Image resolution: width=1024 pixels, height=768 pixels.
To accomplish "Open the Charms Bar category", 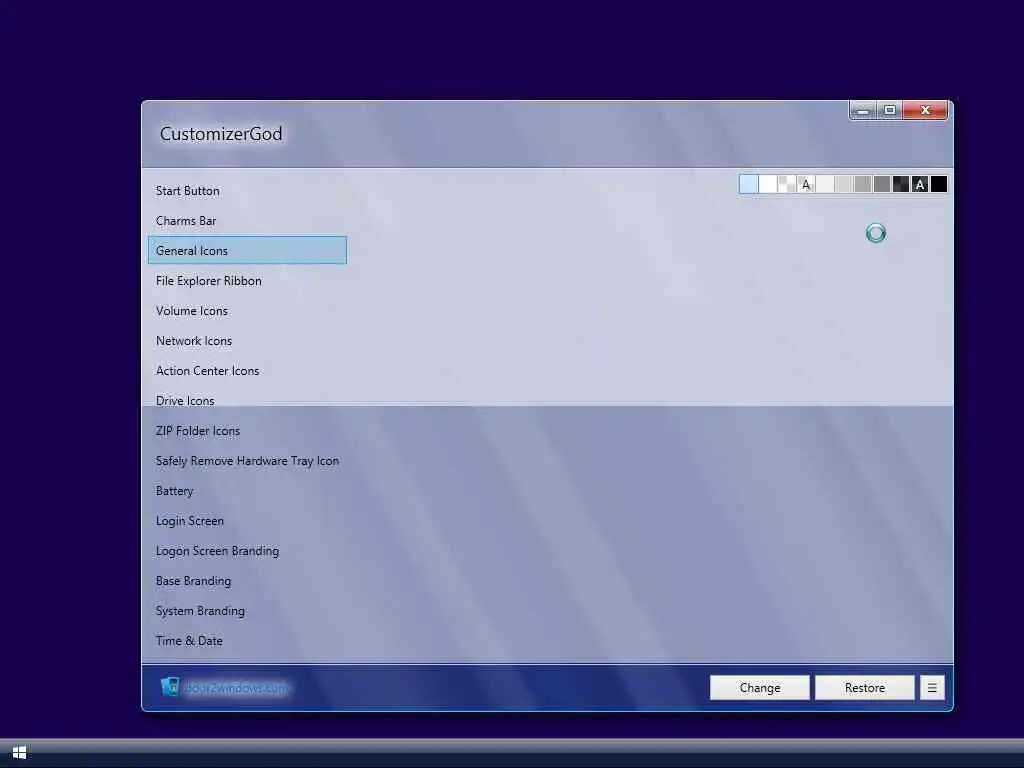I will (x=248, y=221).
